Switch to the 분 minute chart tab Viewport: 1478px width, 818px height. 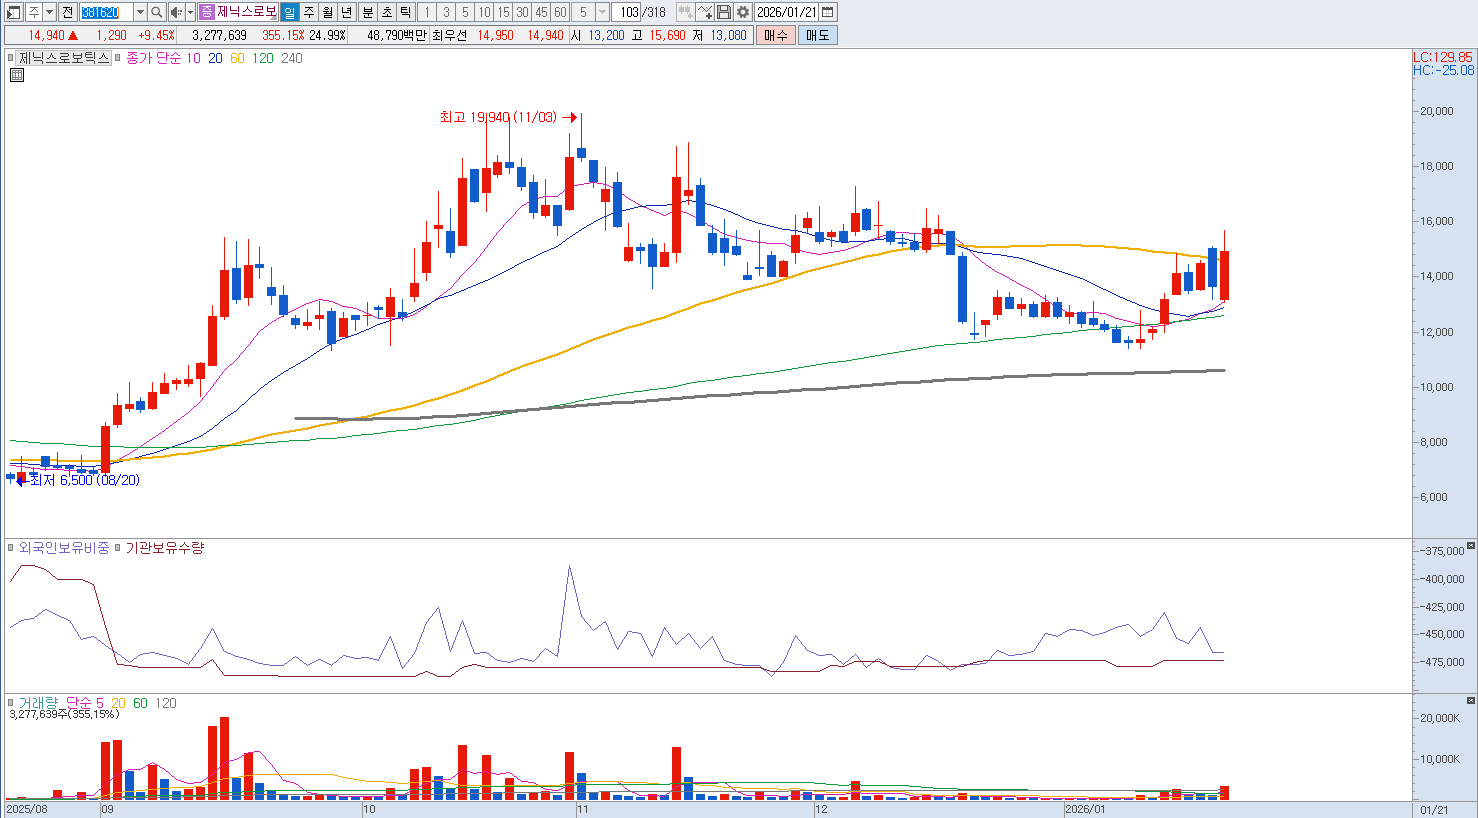click(x=367, y=12)
